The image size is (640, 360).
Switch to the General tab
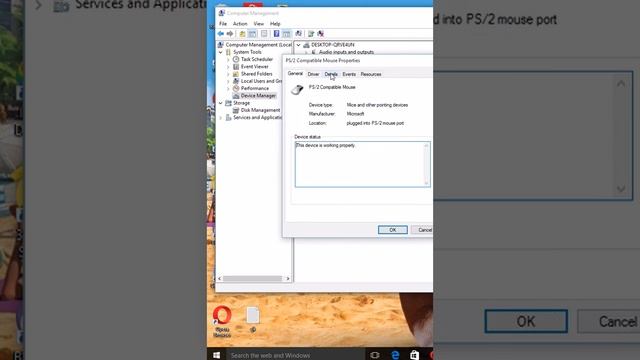coord(295,73)
